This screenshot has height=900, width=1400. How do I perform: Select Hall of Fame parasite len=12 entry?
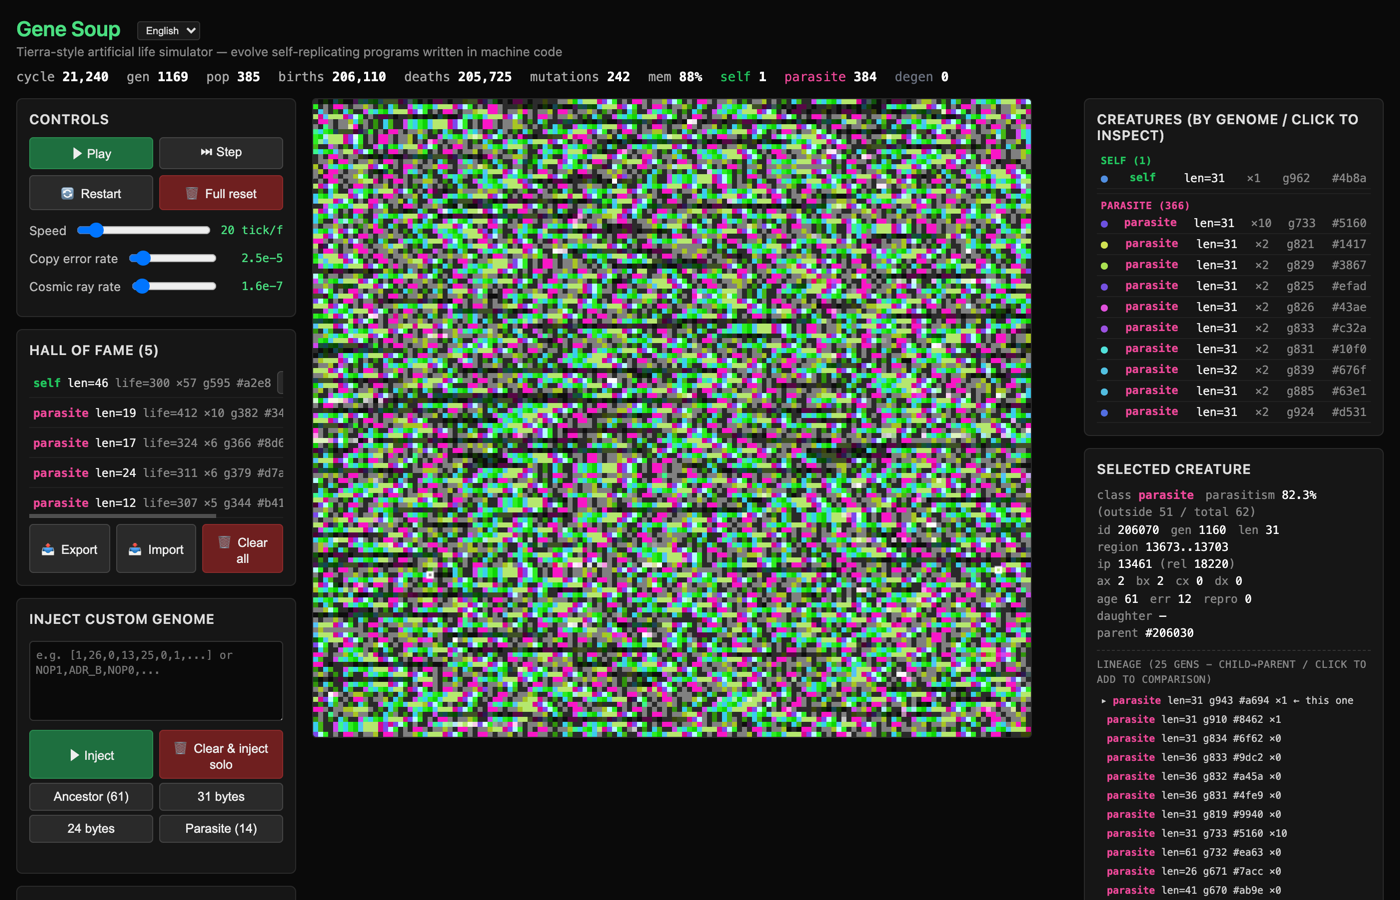(156, 502)
